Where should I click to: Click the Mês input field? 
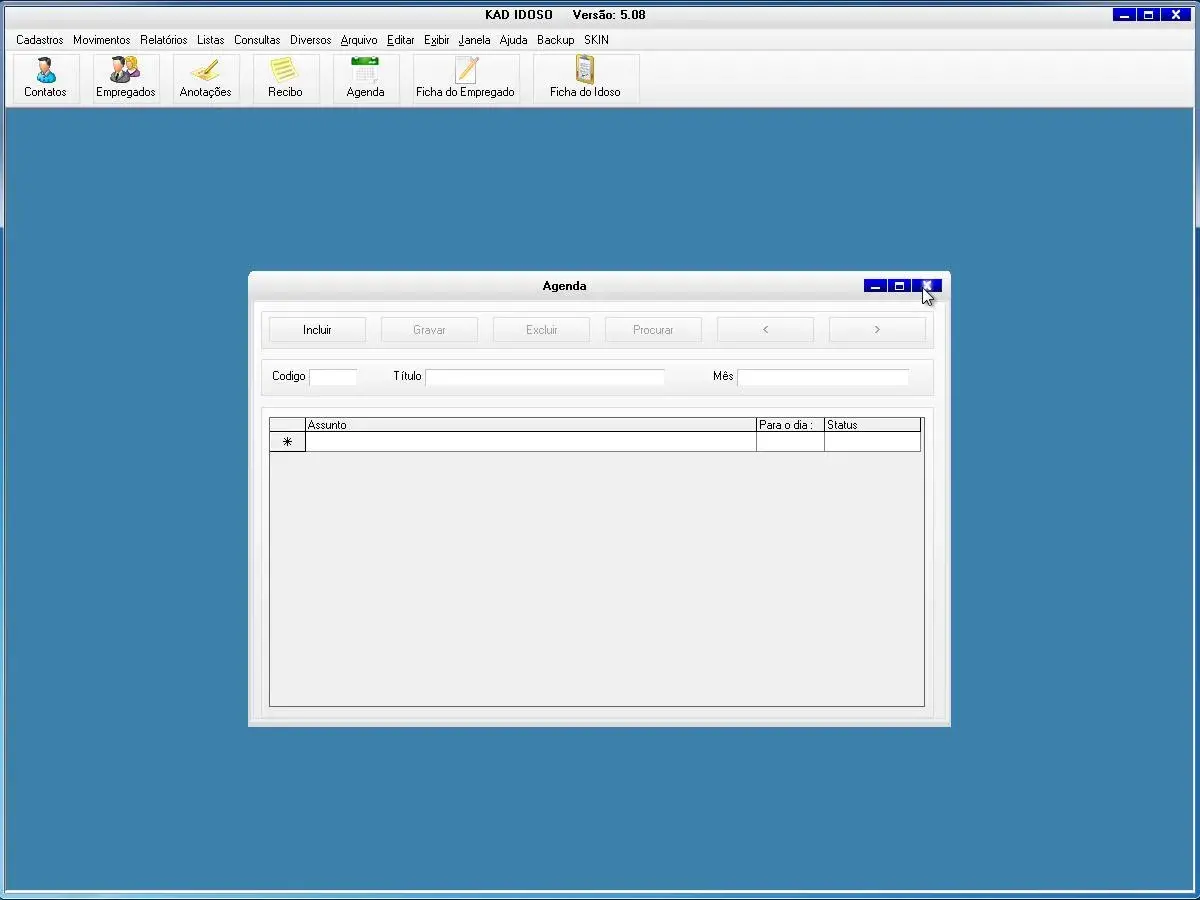[823, 377]
